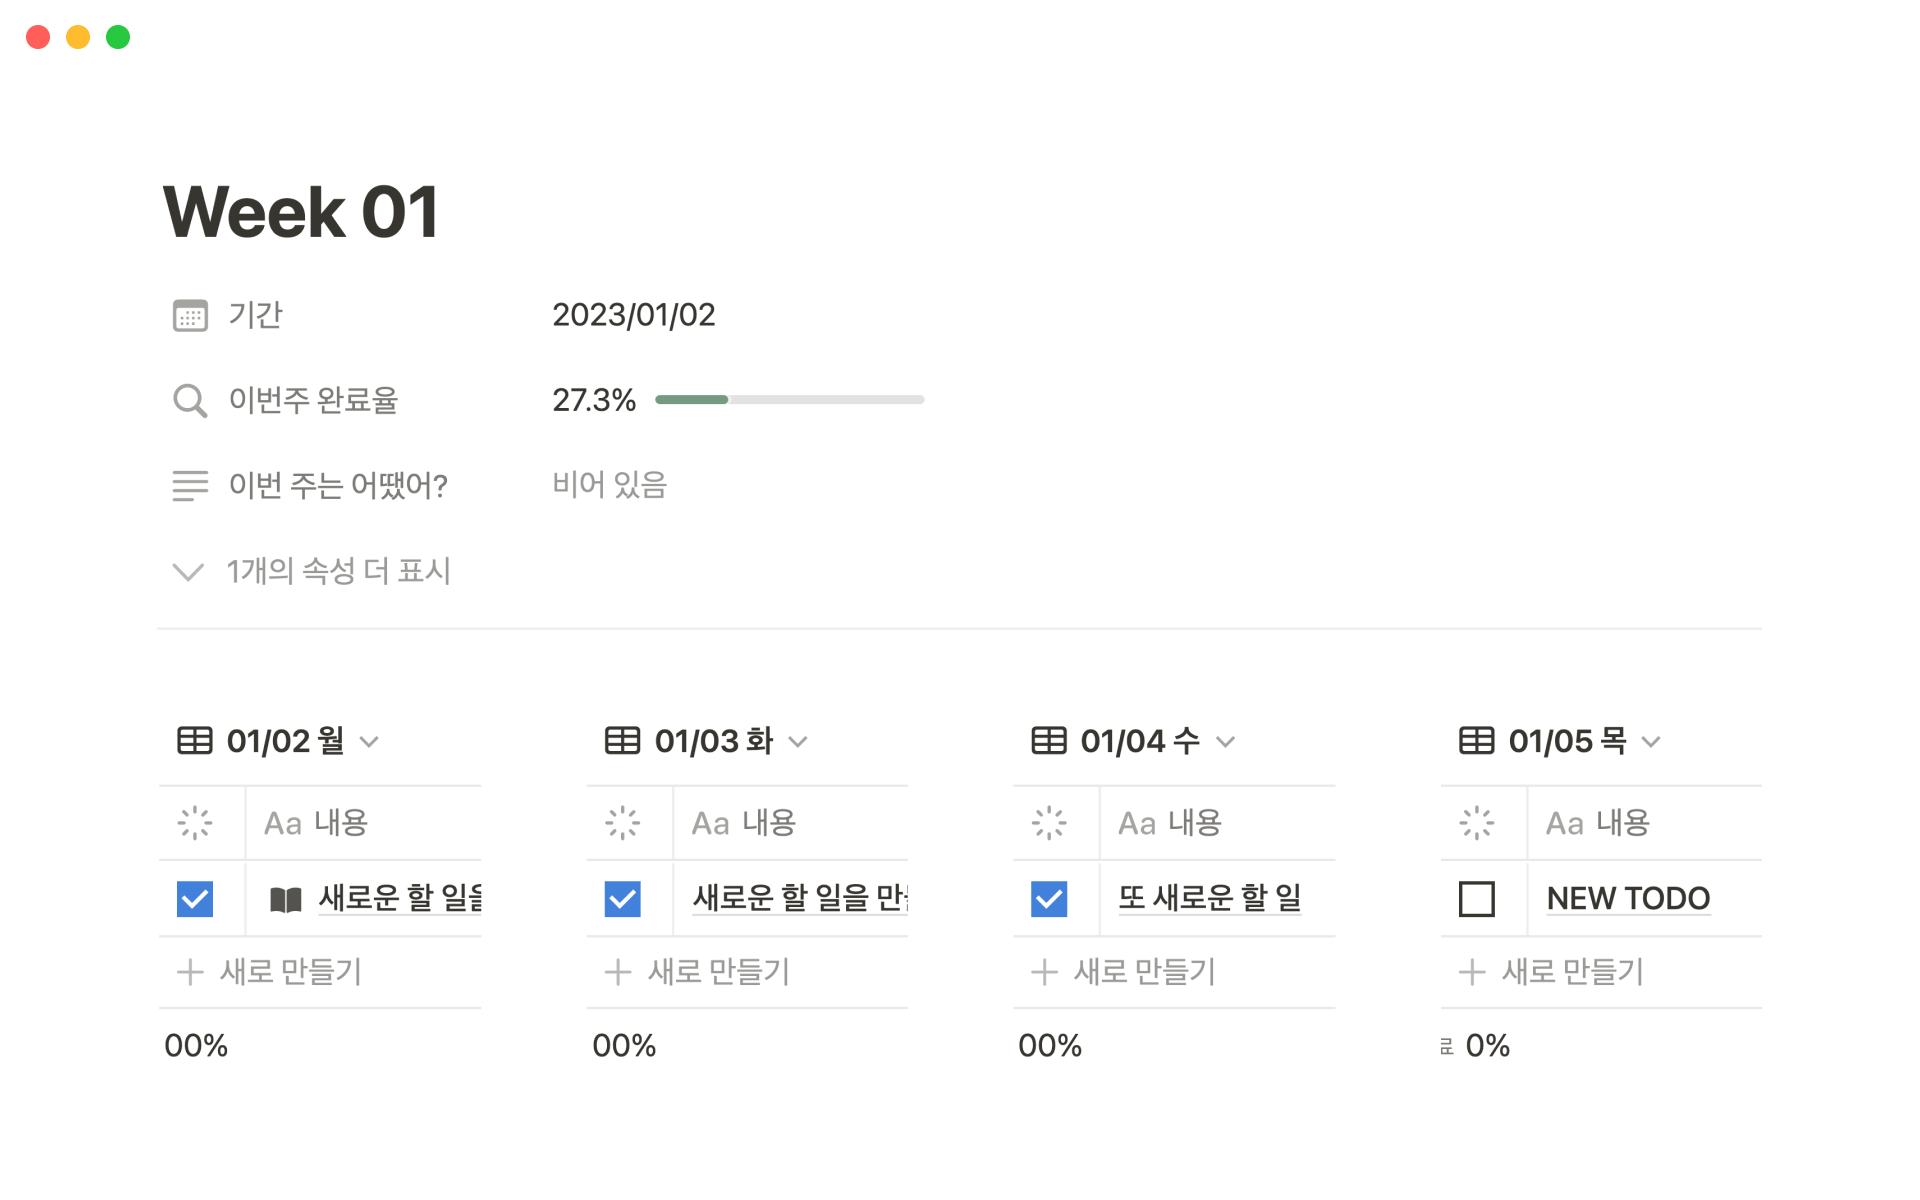Click the magnifier icon beside 이번주 완료율
Viewport: 1920px width, 1200px height.
(190, 400)
